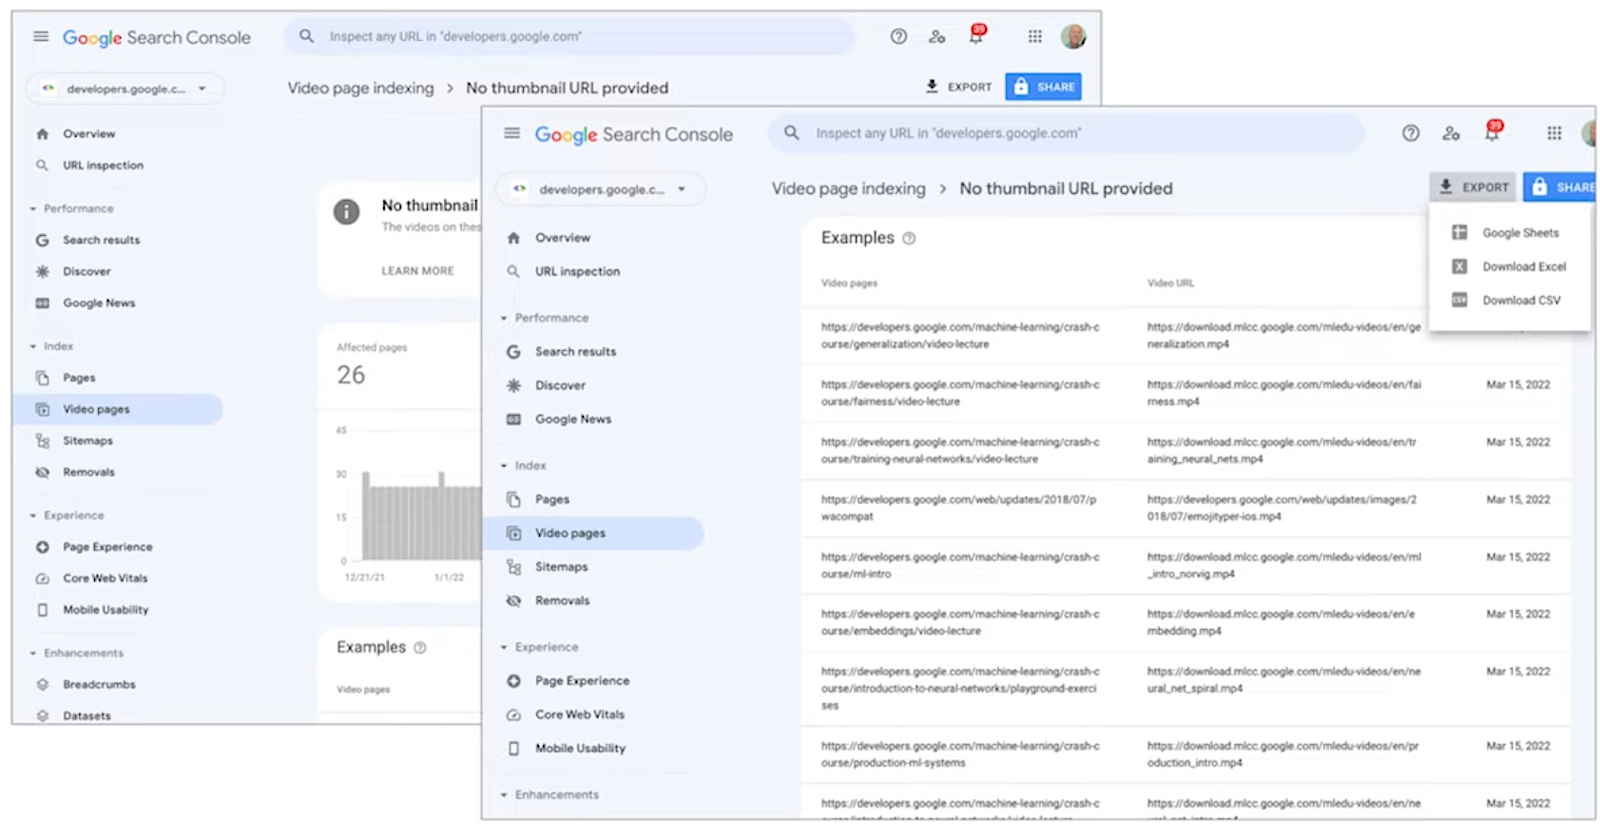Collapse Performance section in back window sidebar
Image resolution: width=1600 pixels, height=840 pixels.
33,209
